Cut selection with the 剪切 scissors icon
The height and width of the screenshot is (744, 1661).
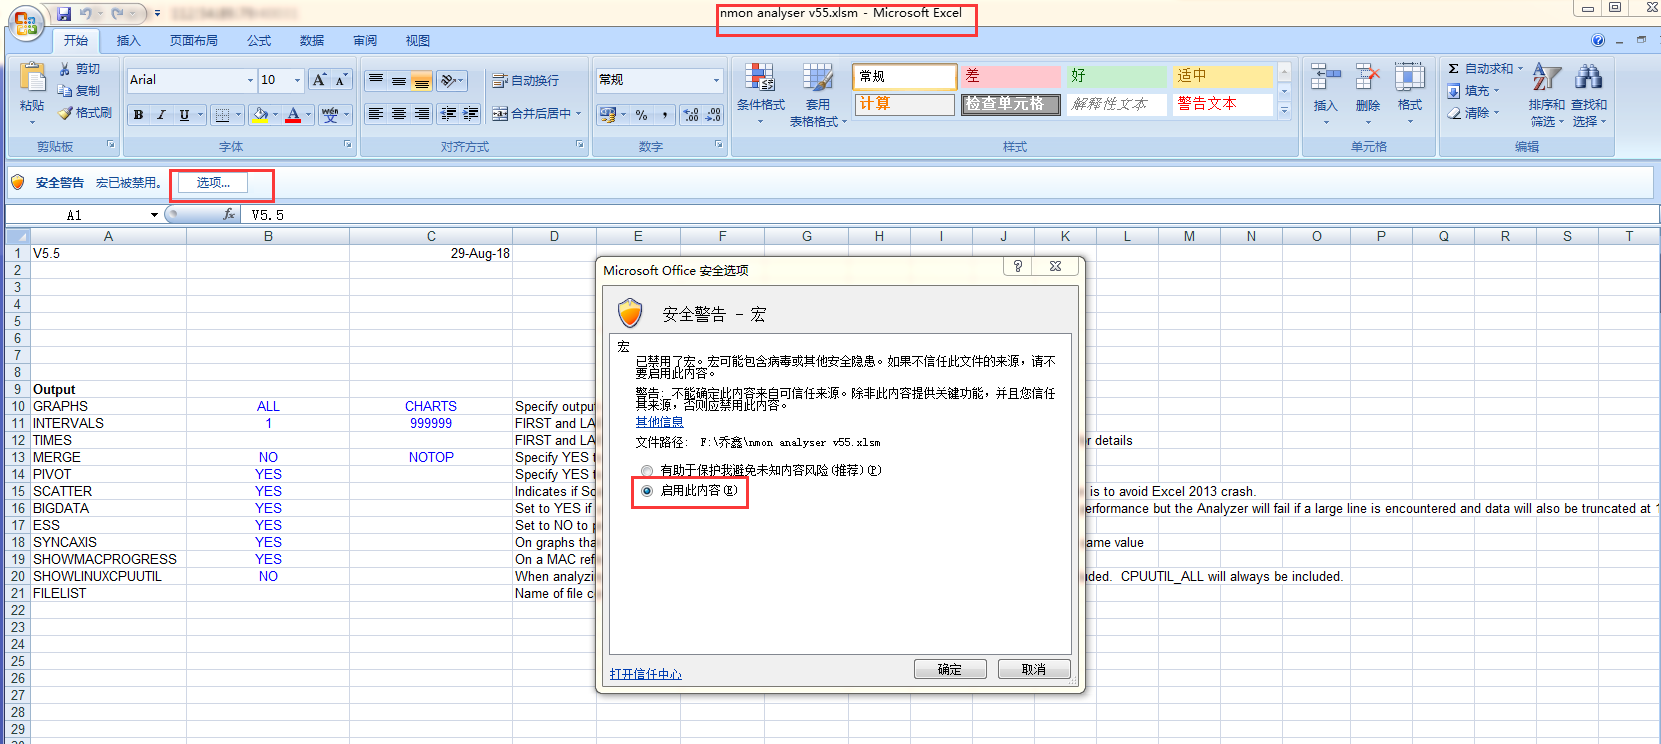(x=80, y=69)
